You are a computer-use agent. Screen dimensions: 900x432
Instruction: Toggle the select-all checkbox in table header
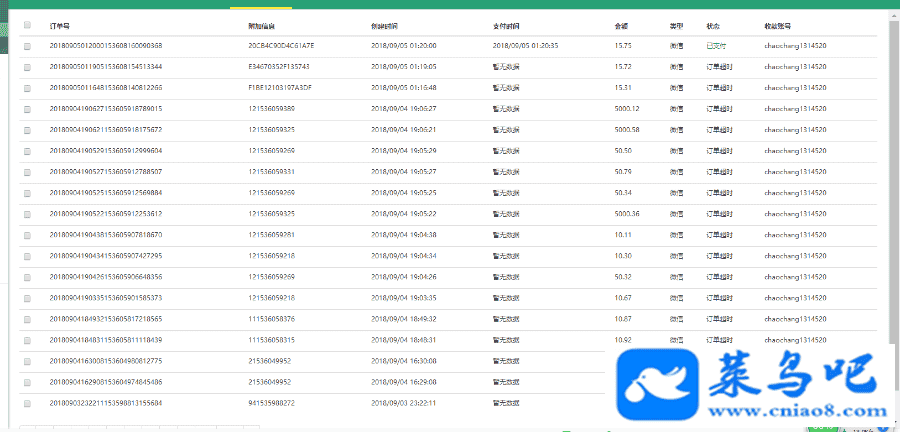[x=27, y=25]
